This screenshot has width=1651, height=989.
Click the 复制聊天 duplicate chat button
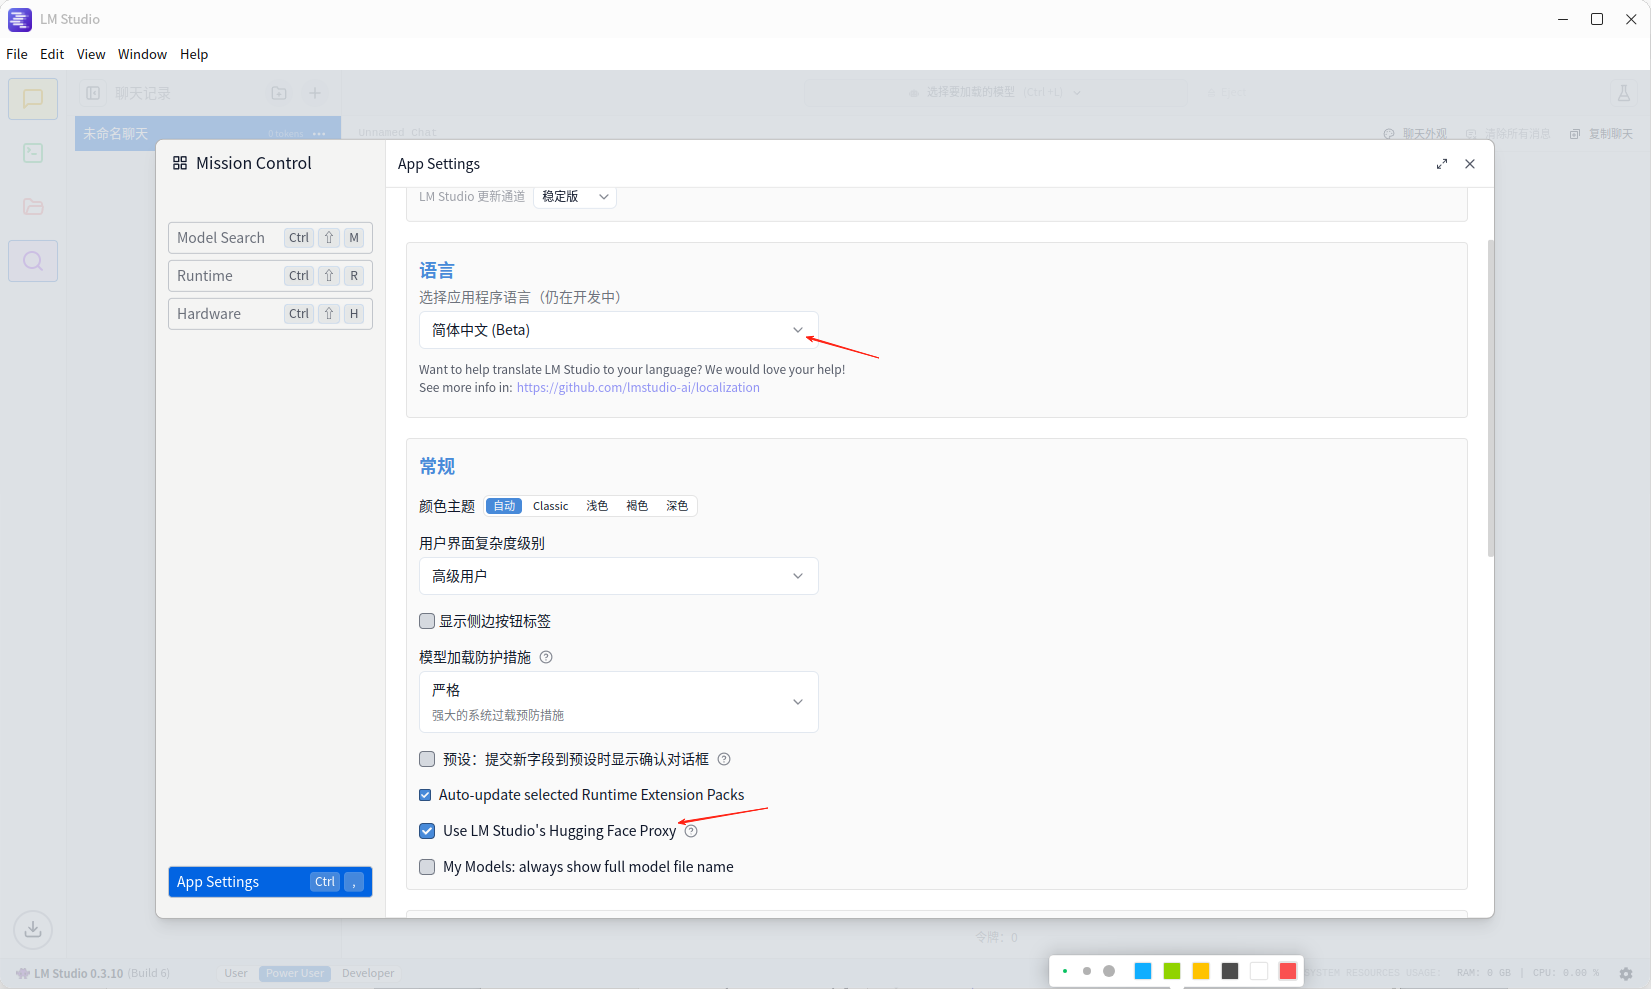(1601, 134)
